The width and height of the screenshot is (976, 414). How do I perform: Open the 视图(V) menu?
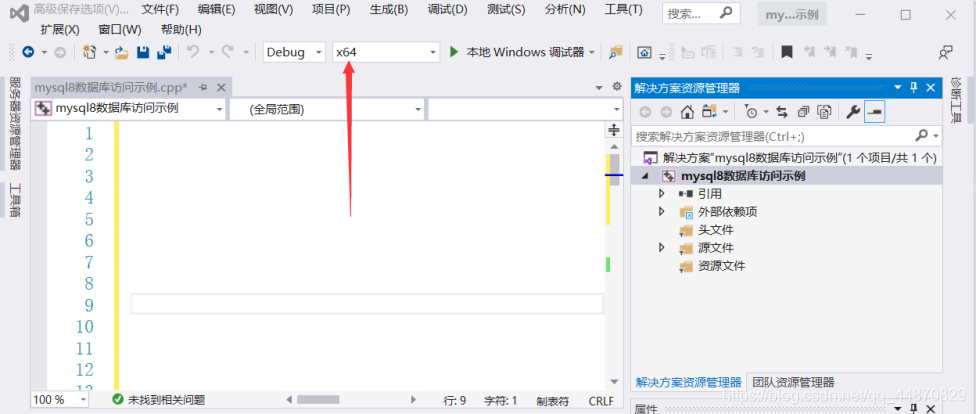click(x=273, y=10)
